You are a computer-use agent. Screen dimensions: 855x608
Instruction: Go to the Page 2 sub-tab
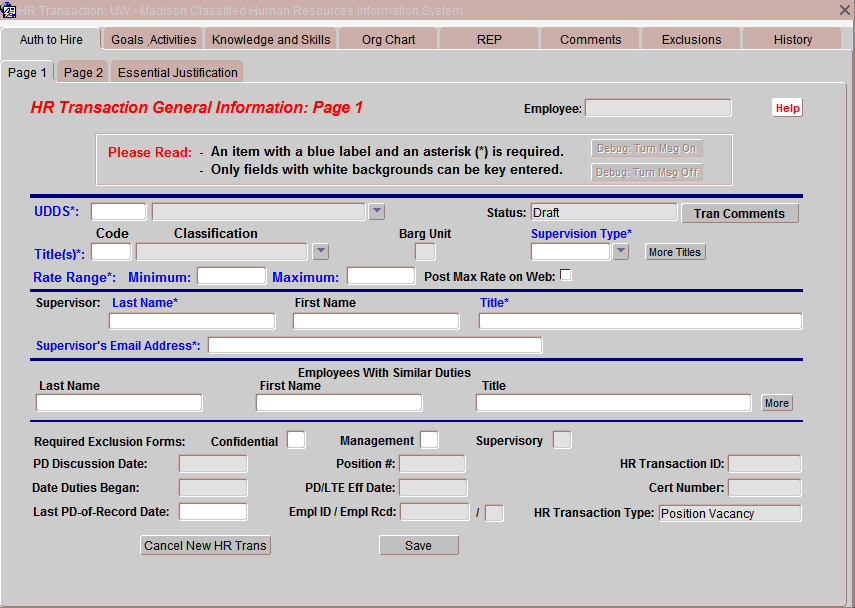coord(83,73)
